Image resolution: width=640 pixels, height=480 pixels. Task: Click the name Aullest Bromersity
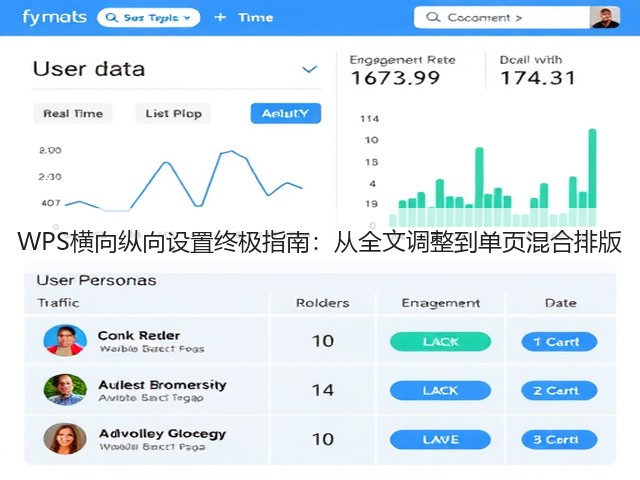[162, 385]
